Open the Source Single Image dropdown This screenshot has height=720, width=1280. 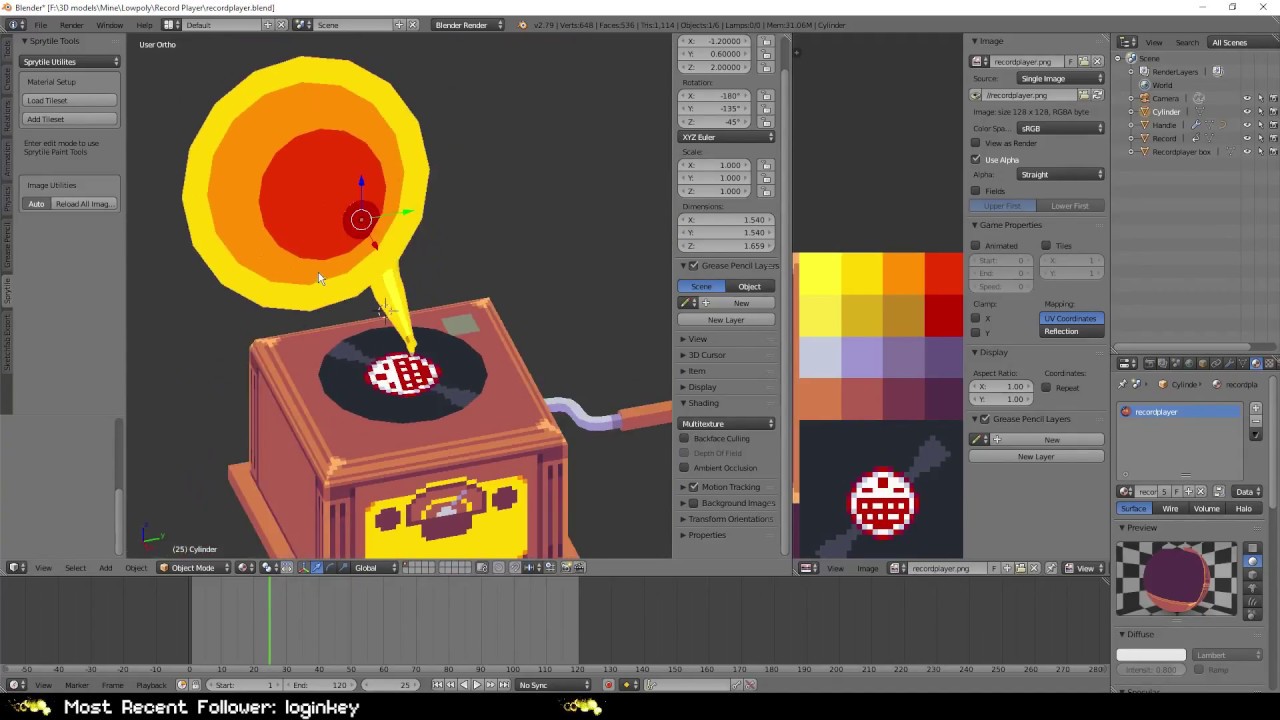[x=1060, y=78]
